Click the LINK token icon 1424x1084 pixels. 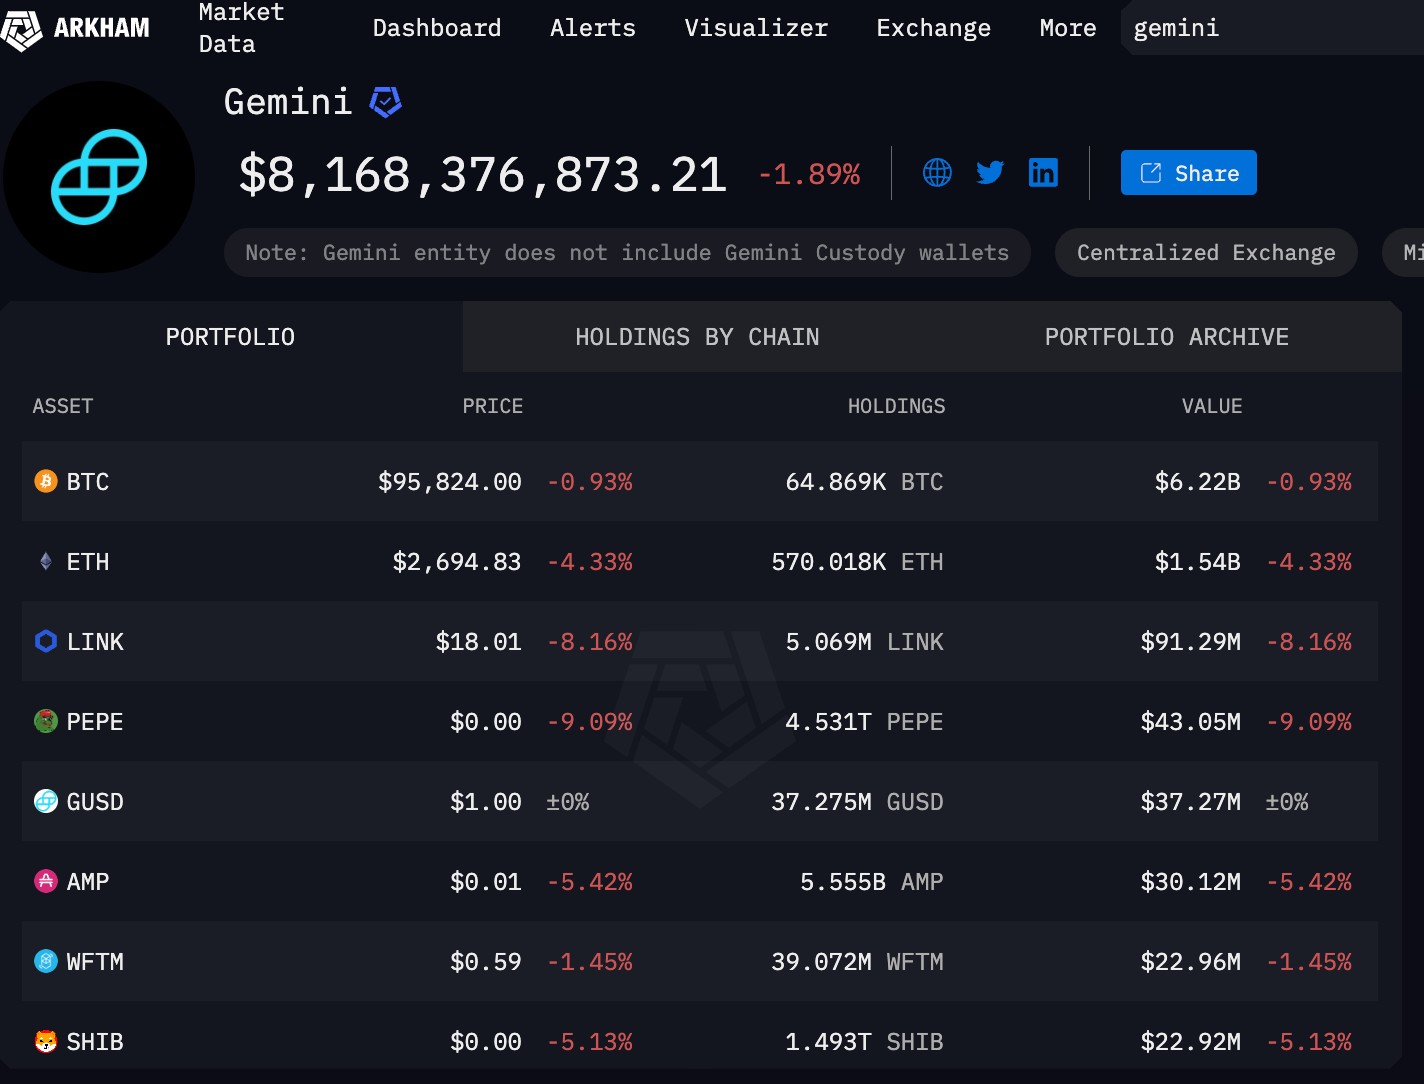tap(46, 641)
